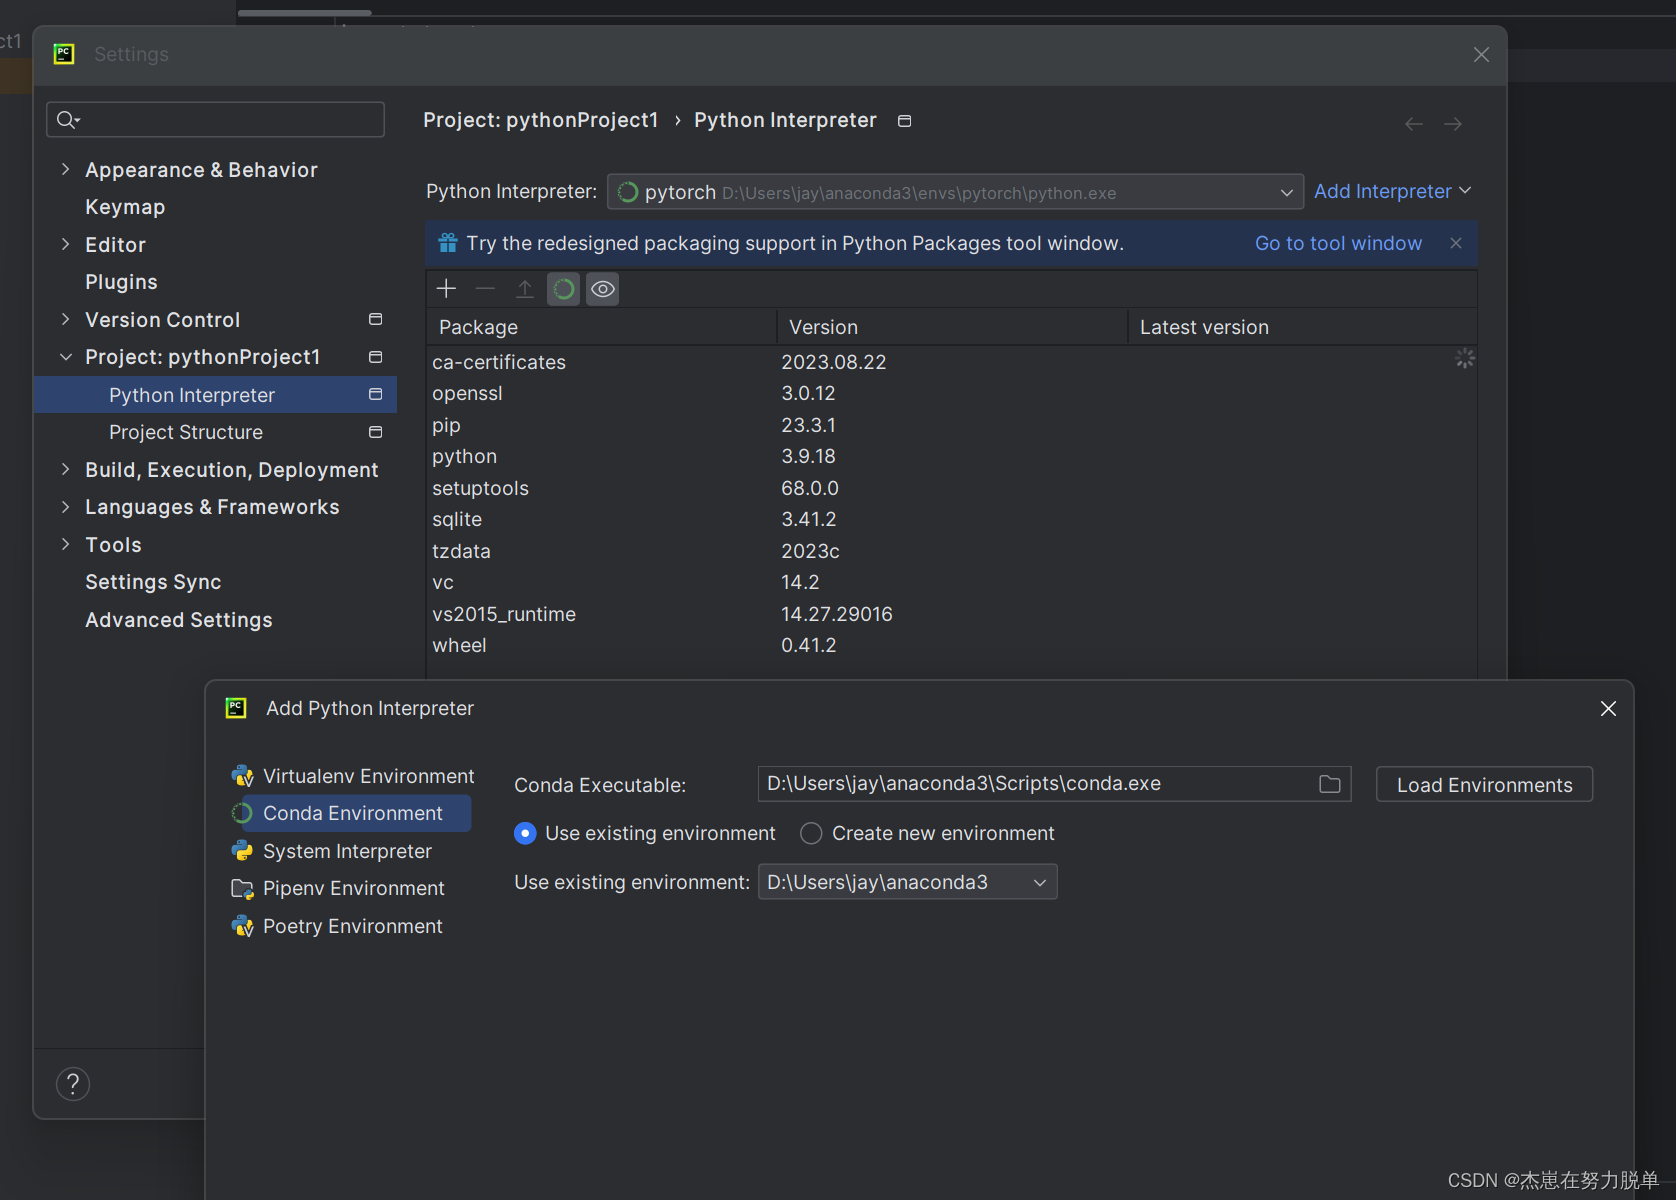Click the project-level icon on the Project Structure row
Screen dimensions: 1676x1200
pyautogui.click(x=376, y=432)
